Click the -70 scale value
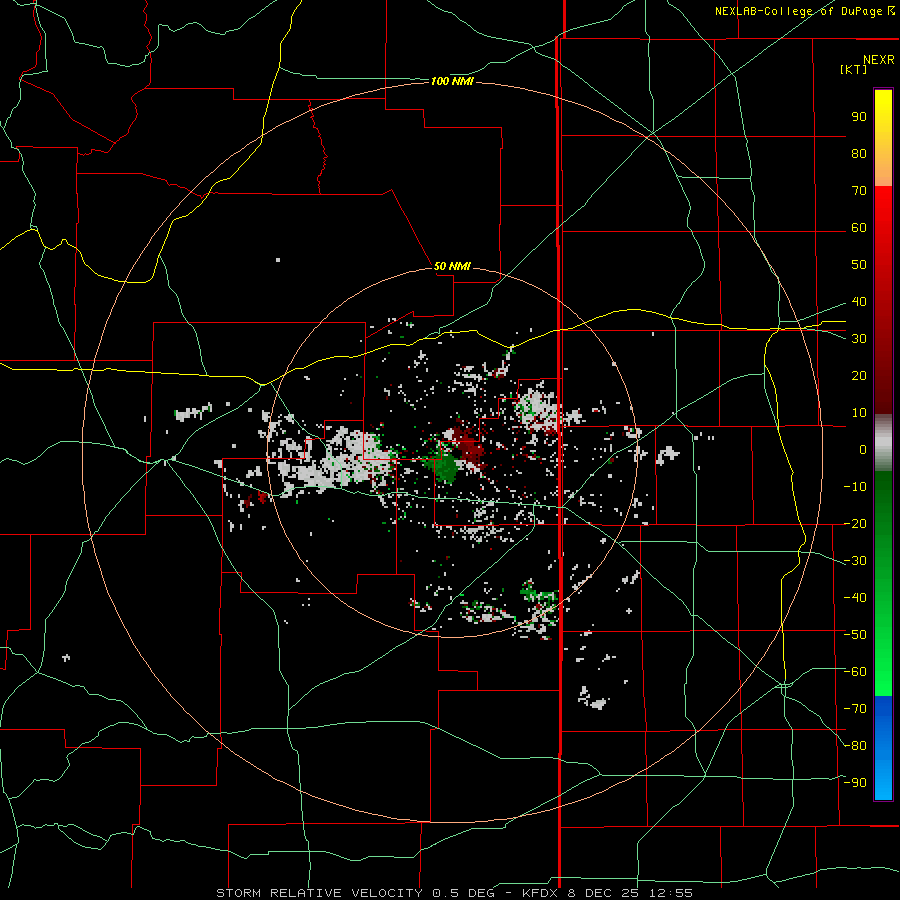This screenshot has height=900, width=900. pyautogui.click(x=855, y=709)
